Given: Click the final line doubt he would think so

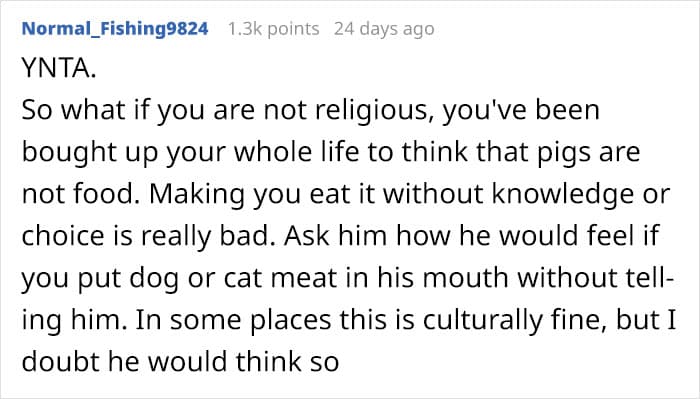Looking at the screenshot, I should 180,362.
